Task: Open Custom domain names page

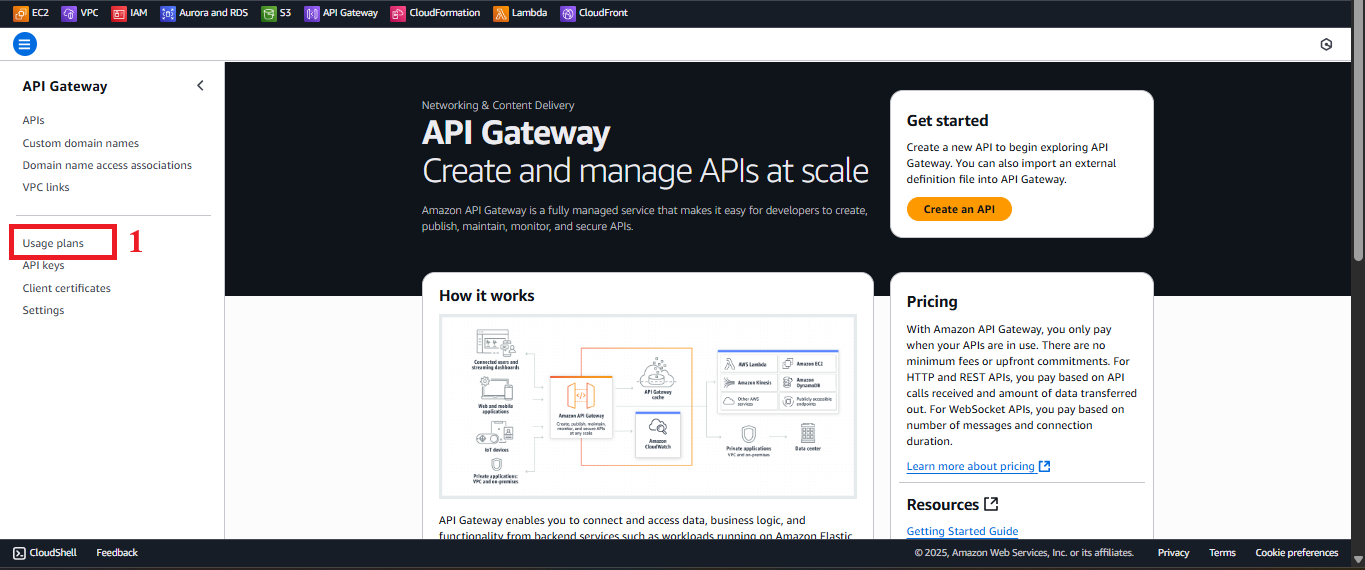Action: [x=81, y=143]
